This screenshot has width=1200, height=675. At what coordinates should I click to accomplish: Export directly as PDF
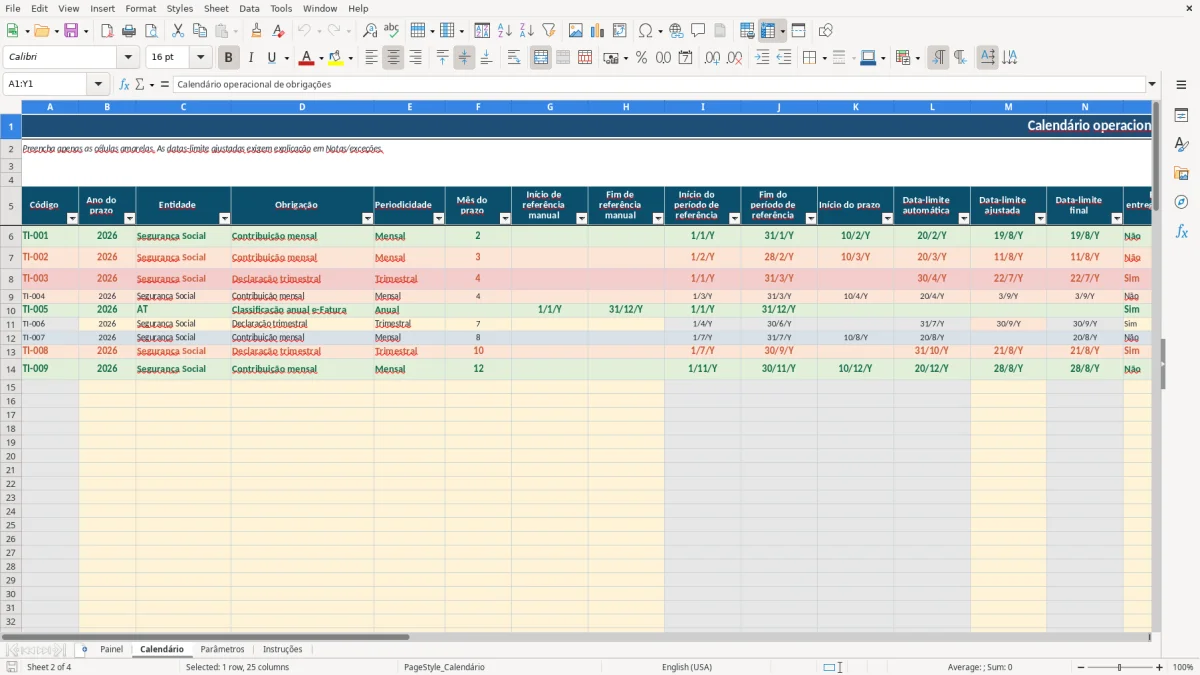pos(107,31)
